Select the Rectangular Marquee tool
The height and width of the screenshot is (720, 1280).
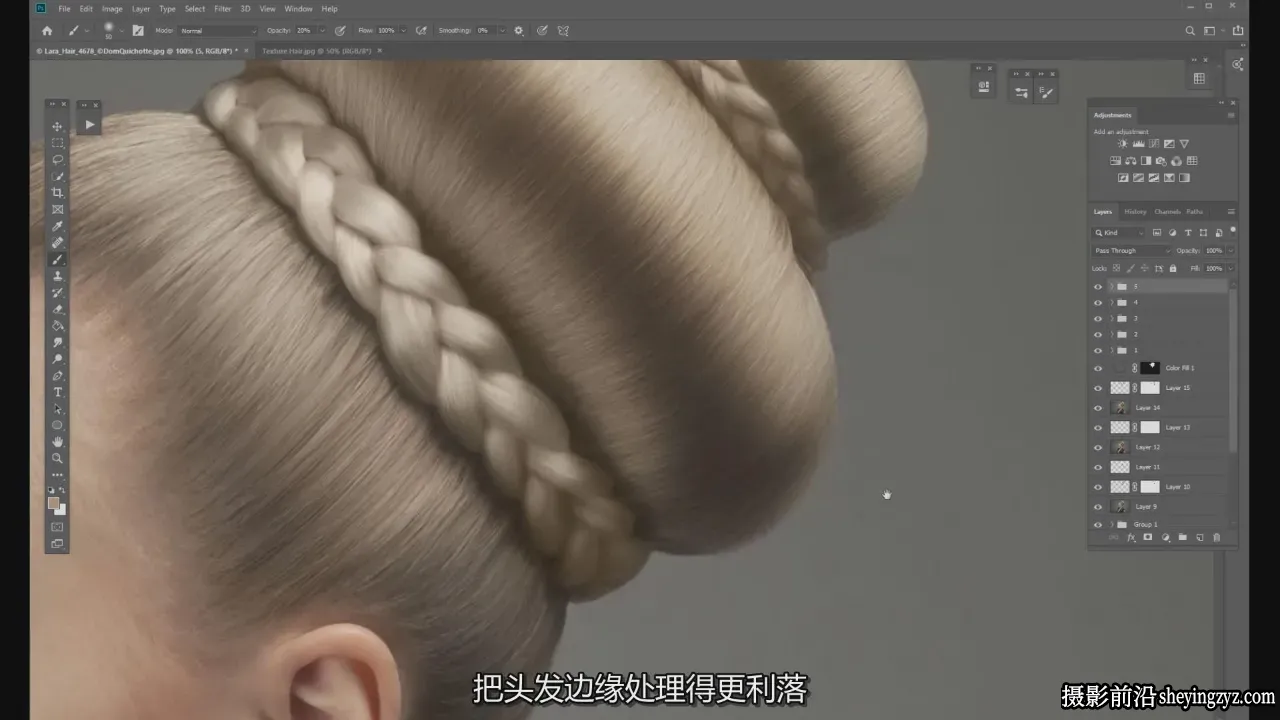pos(57,143)
